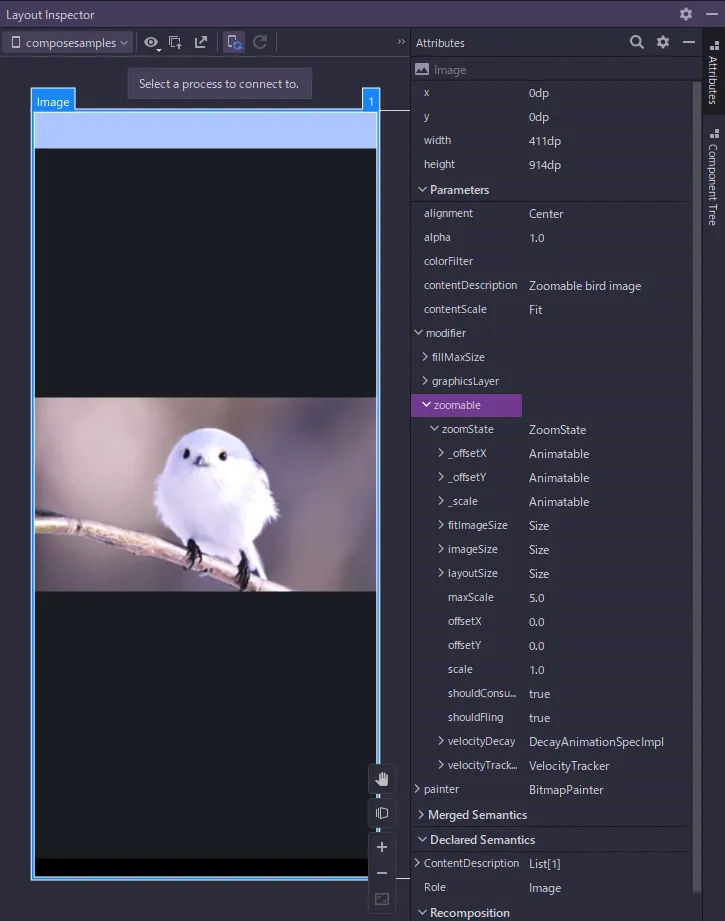Expand the Merged Semantics section
This screenshot has width=725, height=921.
[420, 815]
